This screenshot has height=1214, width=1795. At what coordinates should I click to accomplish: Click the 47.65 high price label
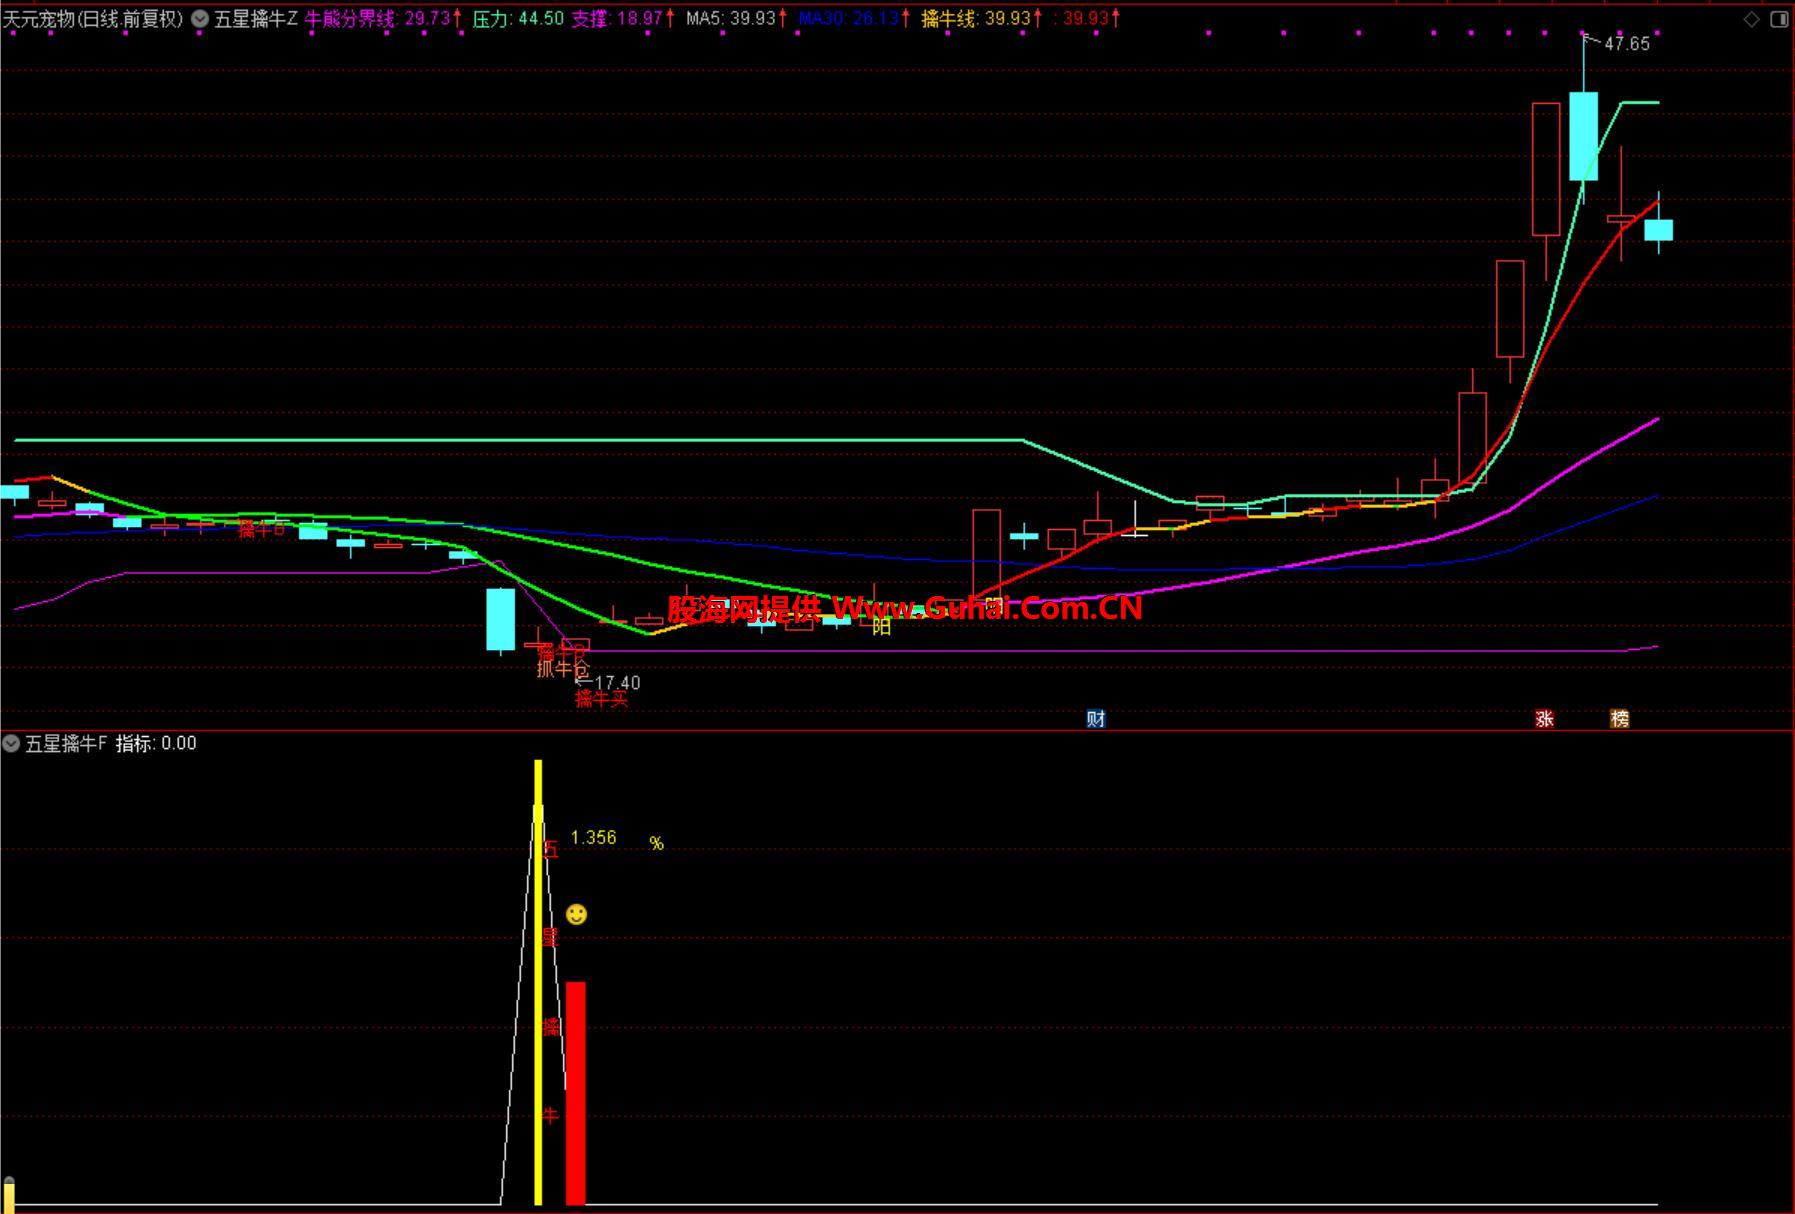coord(1627,43)
